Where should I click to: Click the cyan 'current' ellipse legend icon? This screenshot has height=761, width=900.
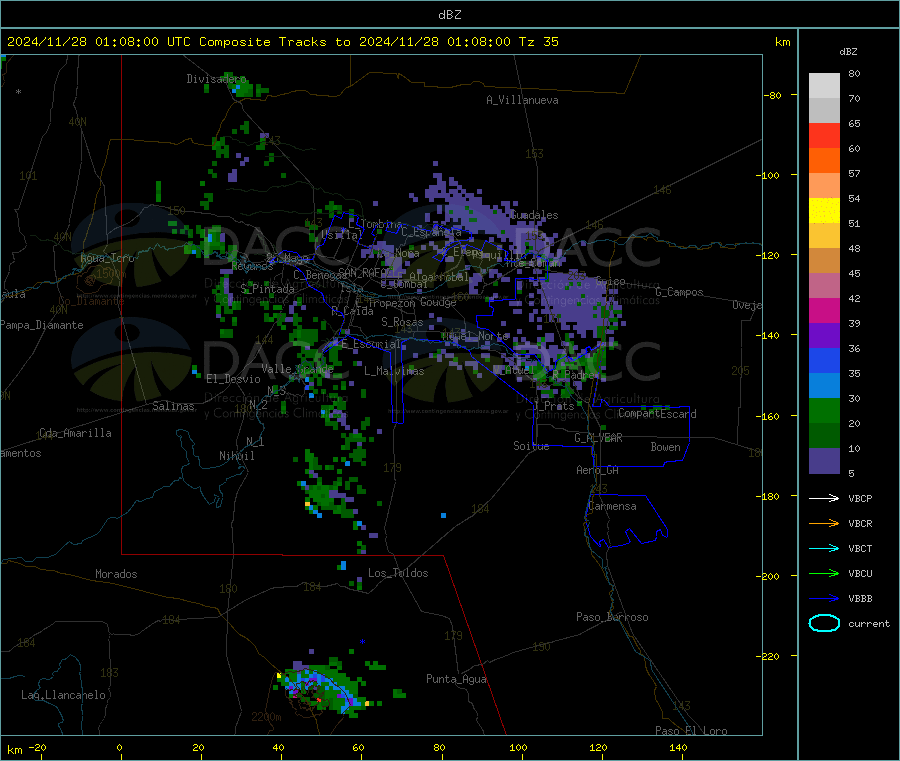click(824, 623)
